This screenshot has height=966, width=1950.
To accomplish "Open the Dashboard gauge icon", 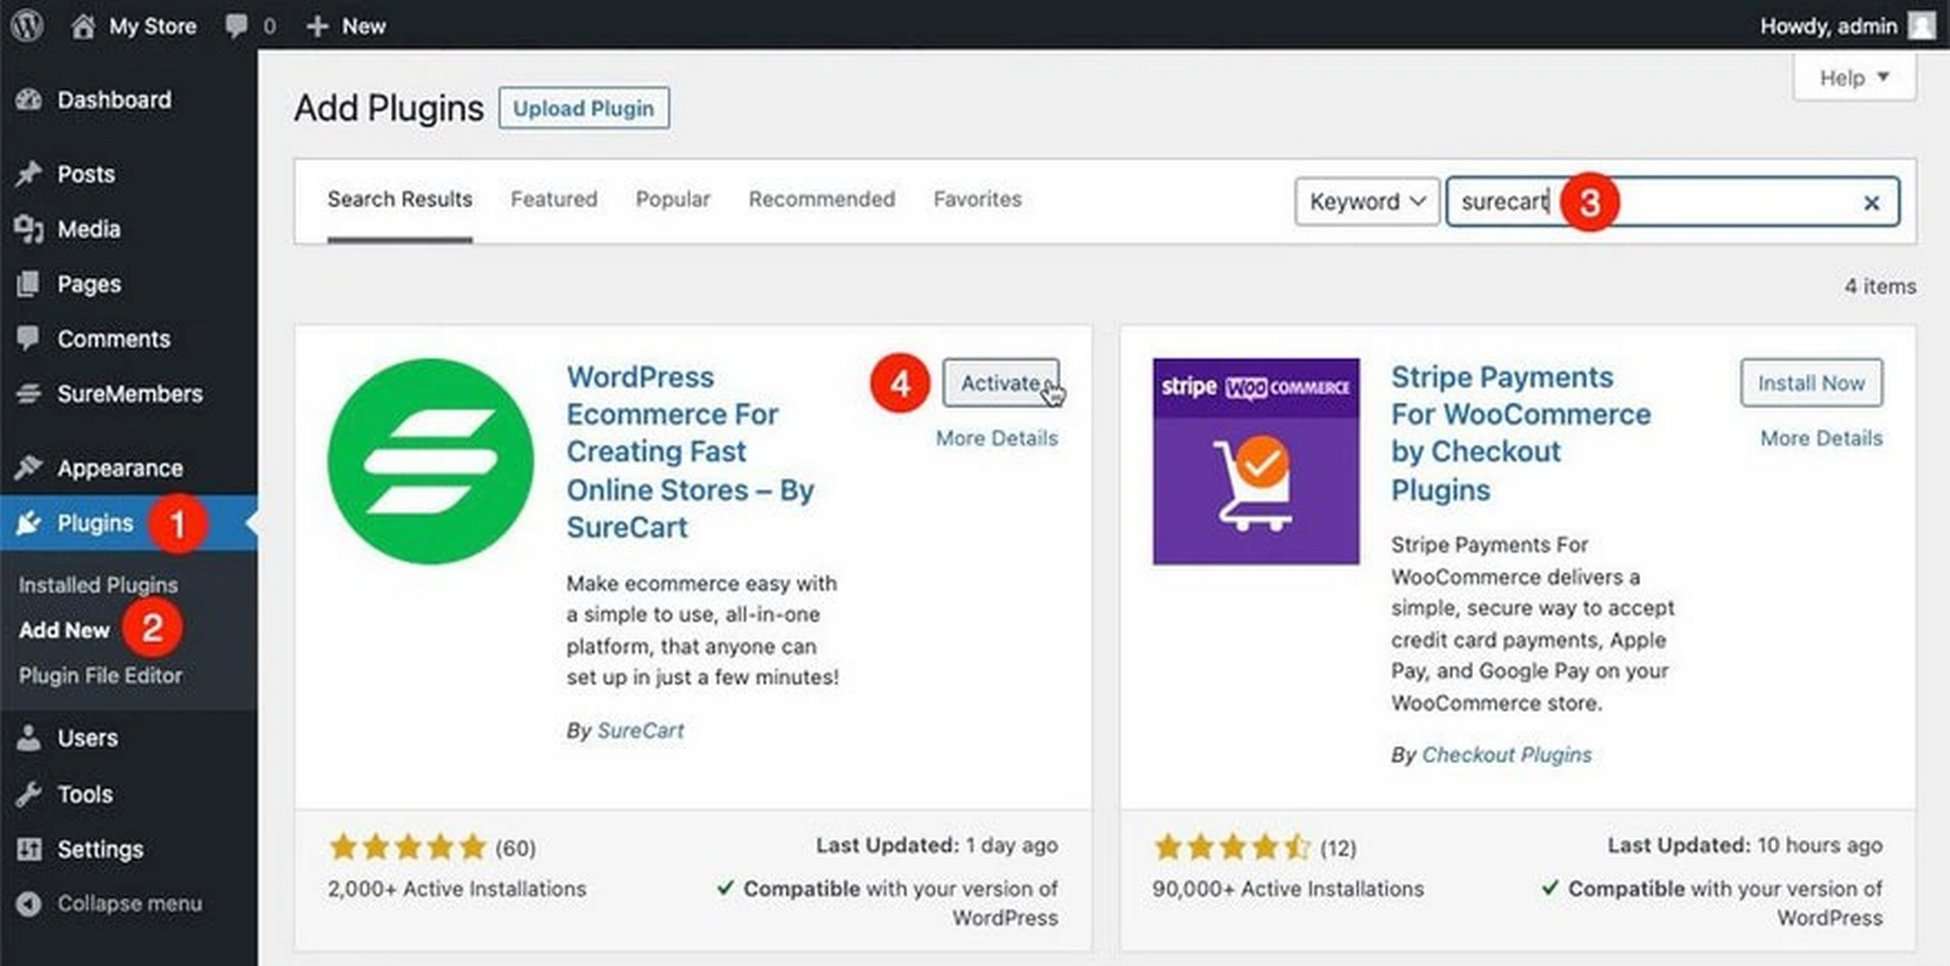I will 29,100.
